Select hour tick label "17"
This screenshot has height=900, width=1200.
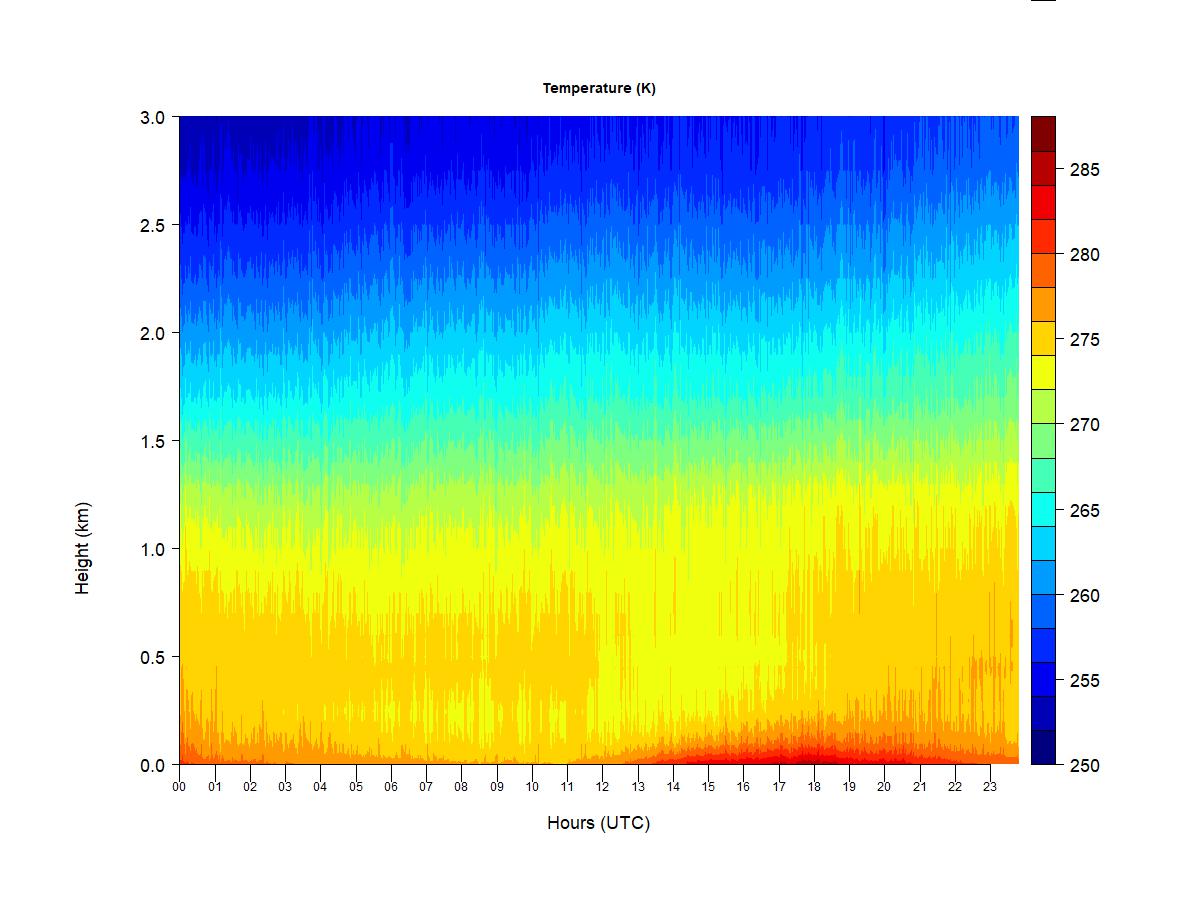pos(779,786)
